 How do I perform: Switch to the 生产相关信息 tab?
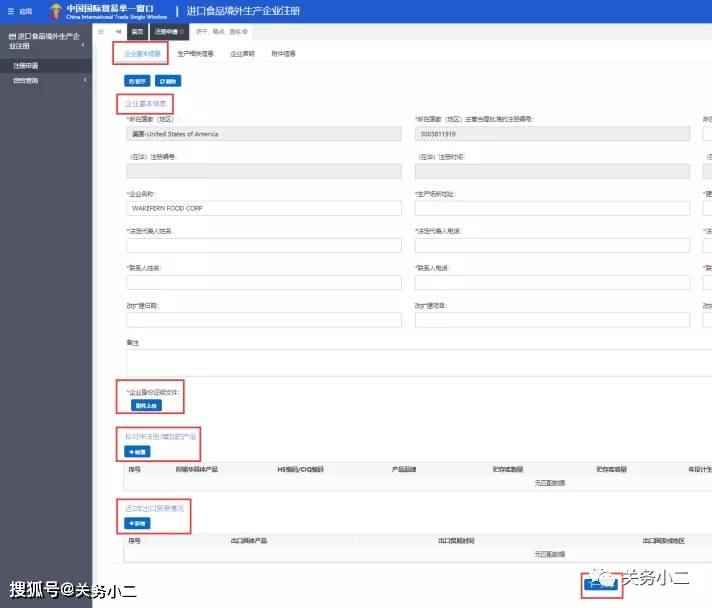tap(195, 53)
